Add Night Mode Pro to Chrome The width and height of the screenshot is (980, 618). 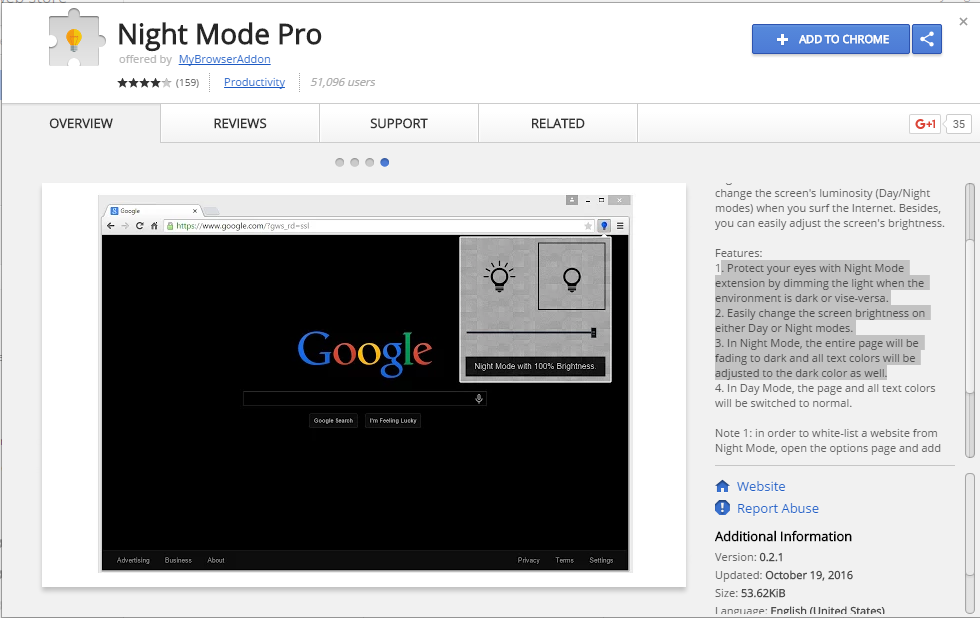(x=831, y=39)
